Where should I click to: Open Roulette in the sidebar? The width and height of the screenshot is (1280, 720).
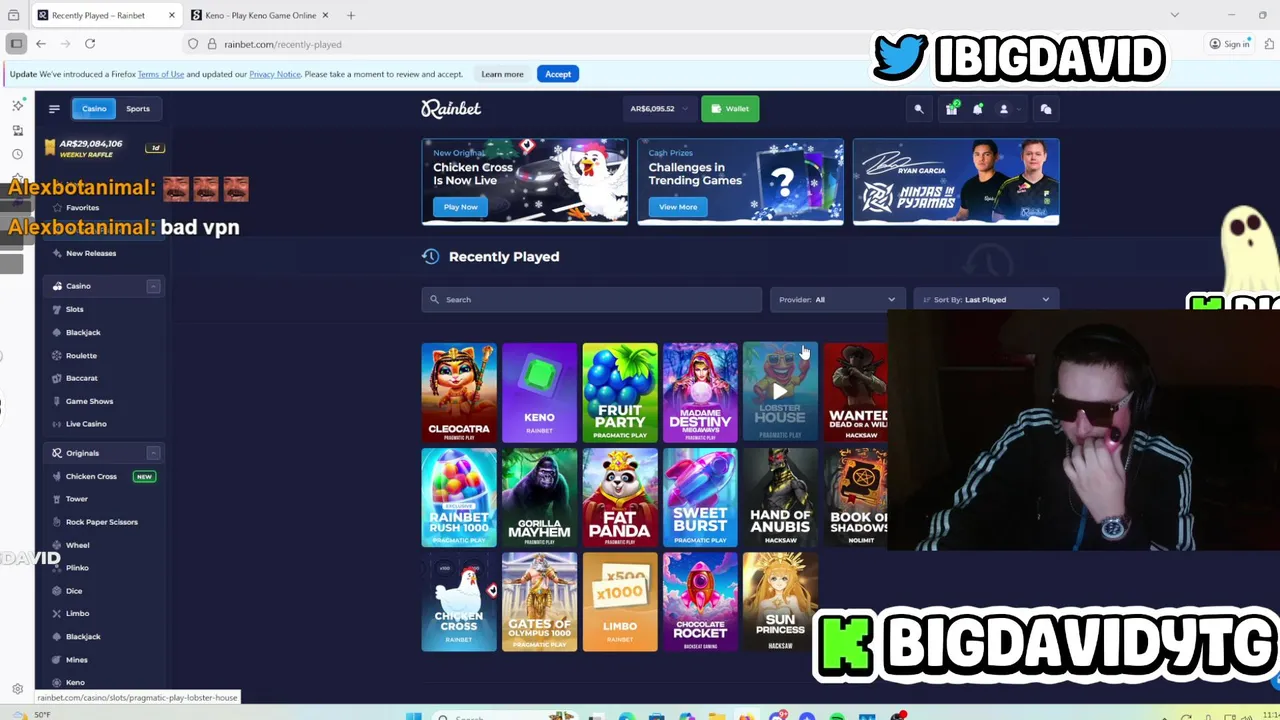click(x=81, y=355)
